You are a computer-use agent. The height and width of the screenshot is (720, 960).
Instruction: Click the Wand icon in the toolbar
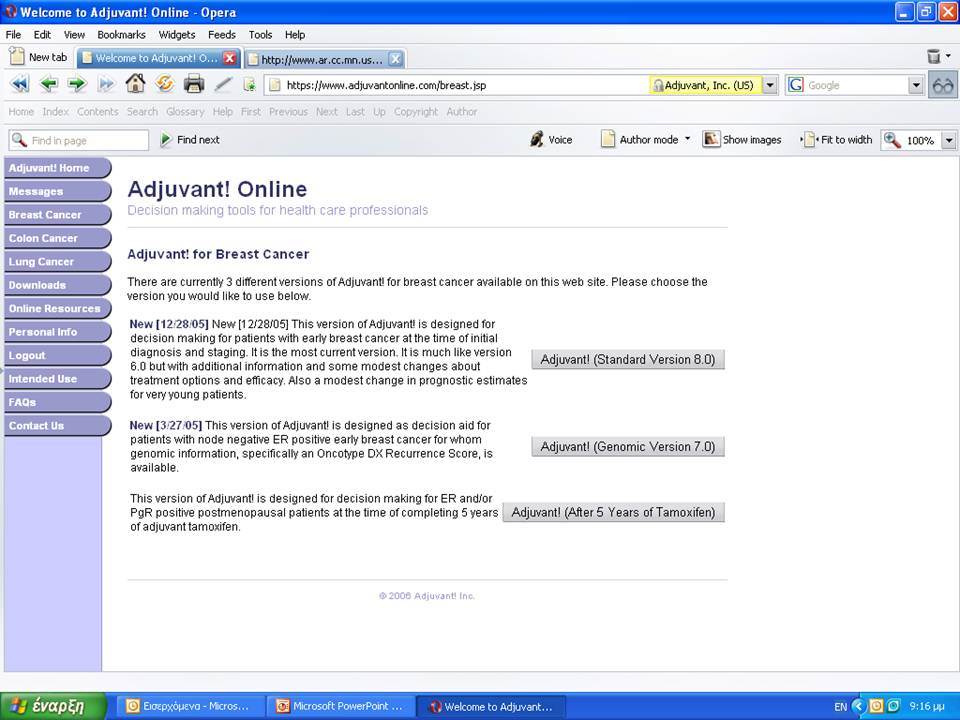[x=223, y=84]
